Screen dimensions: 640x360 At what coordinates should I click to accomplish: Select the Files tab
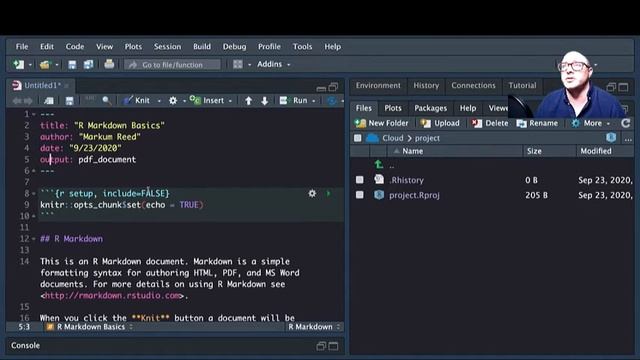point(363,108)
